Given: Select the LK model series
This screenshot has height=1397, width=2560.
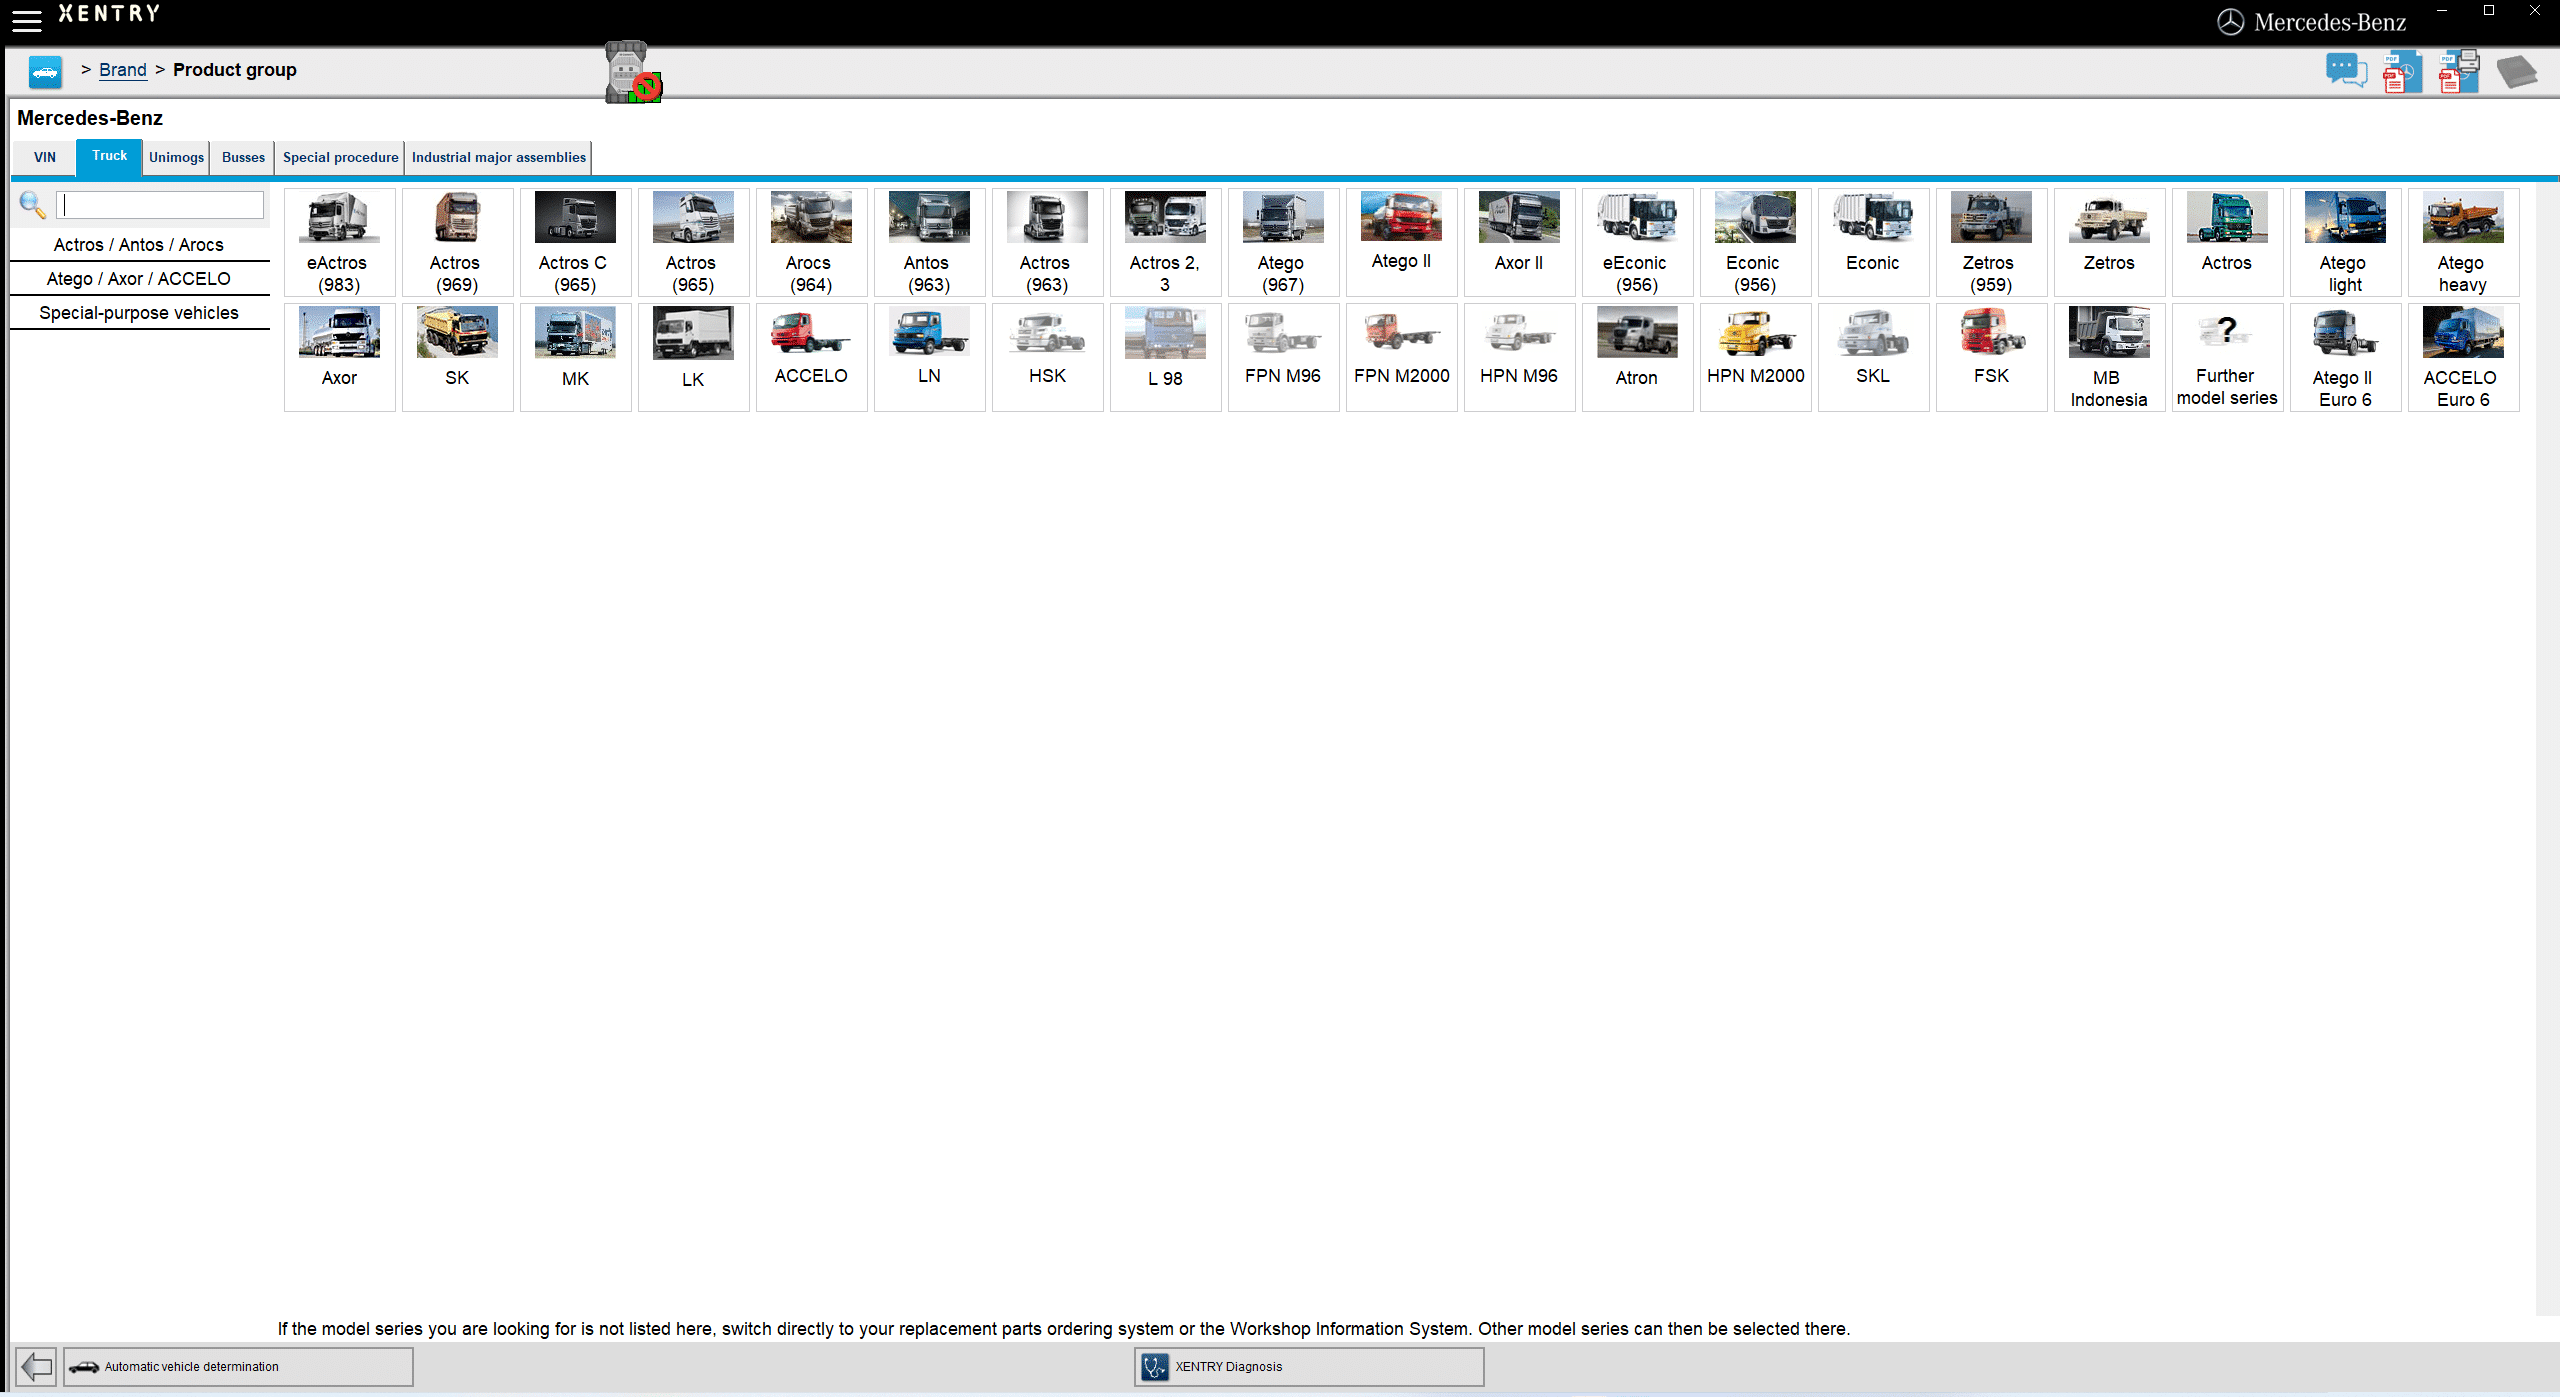Looking at the screenshot, I should click(x=693, y=357).
